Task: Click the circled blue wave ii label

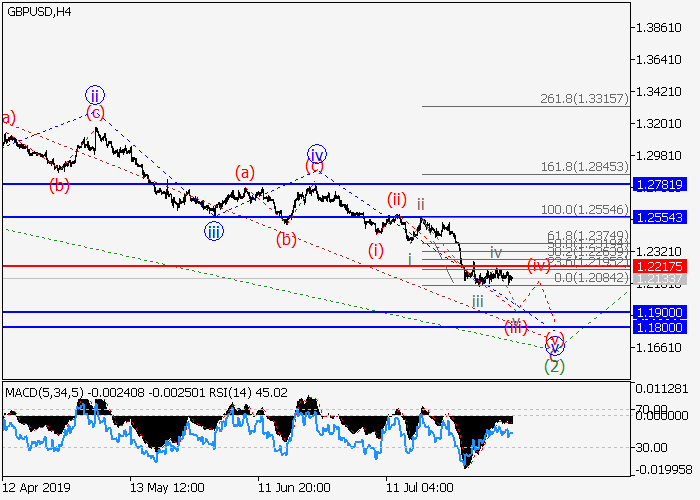Action: pos(95,95)
